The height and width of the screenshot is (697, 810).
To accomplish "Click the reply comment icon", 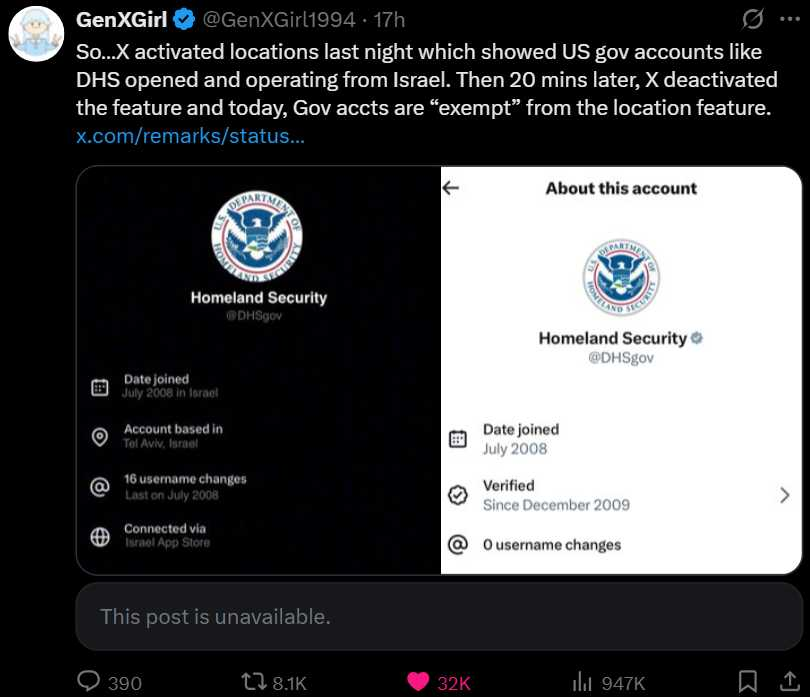I will (x=90, y=682).
